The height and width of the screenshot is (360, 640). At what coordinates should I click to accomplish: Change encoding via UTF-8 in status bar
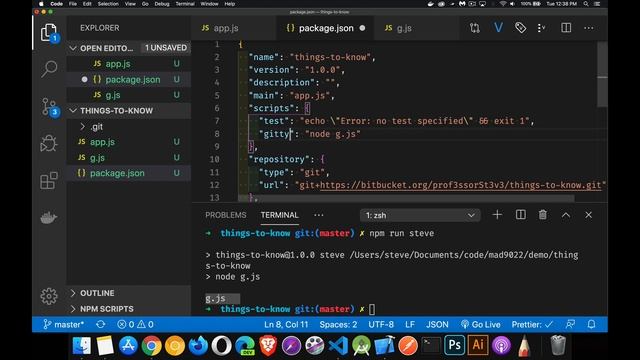(381, 324)
